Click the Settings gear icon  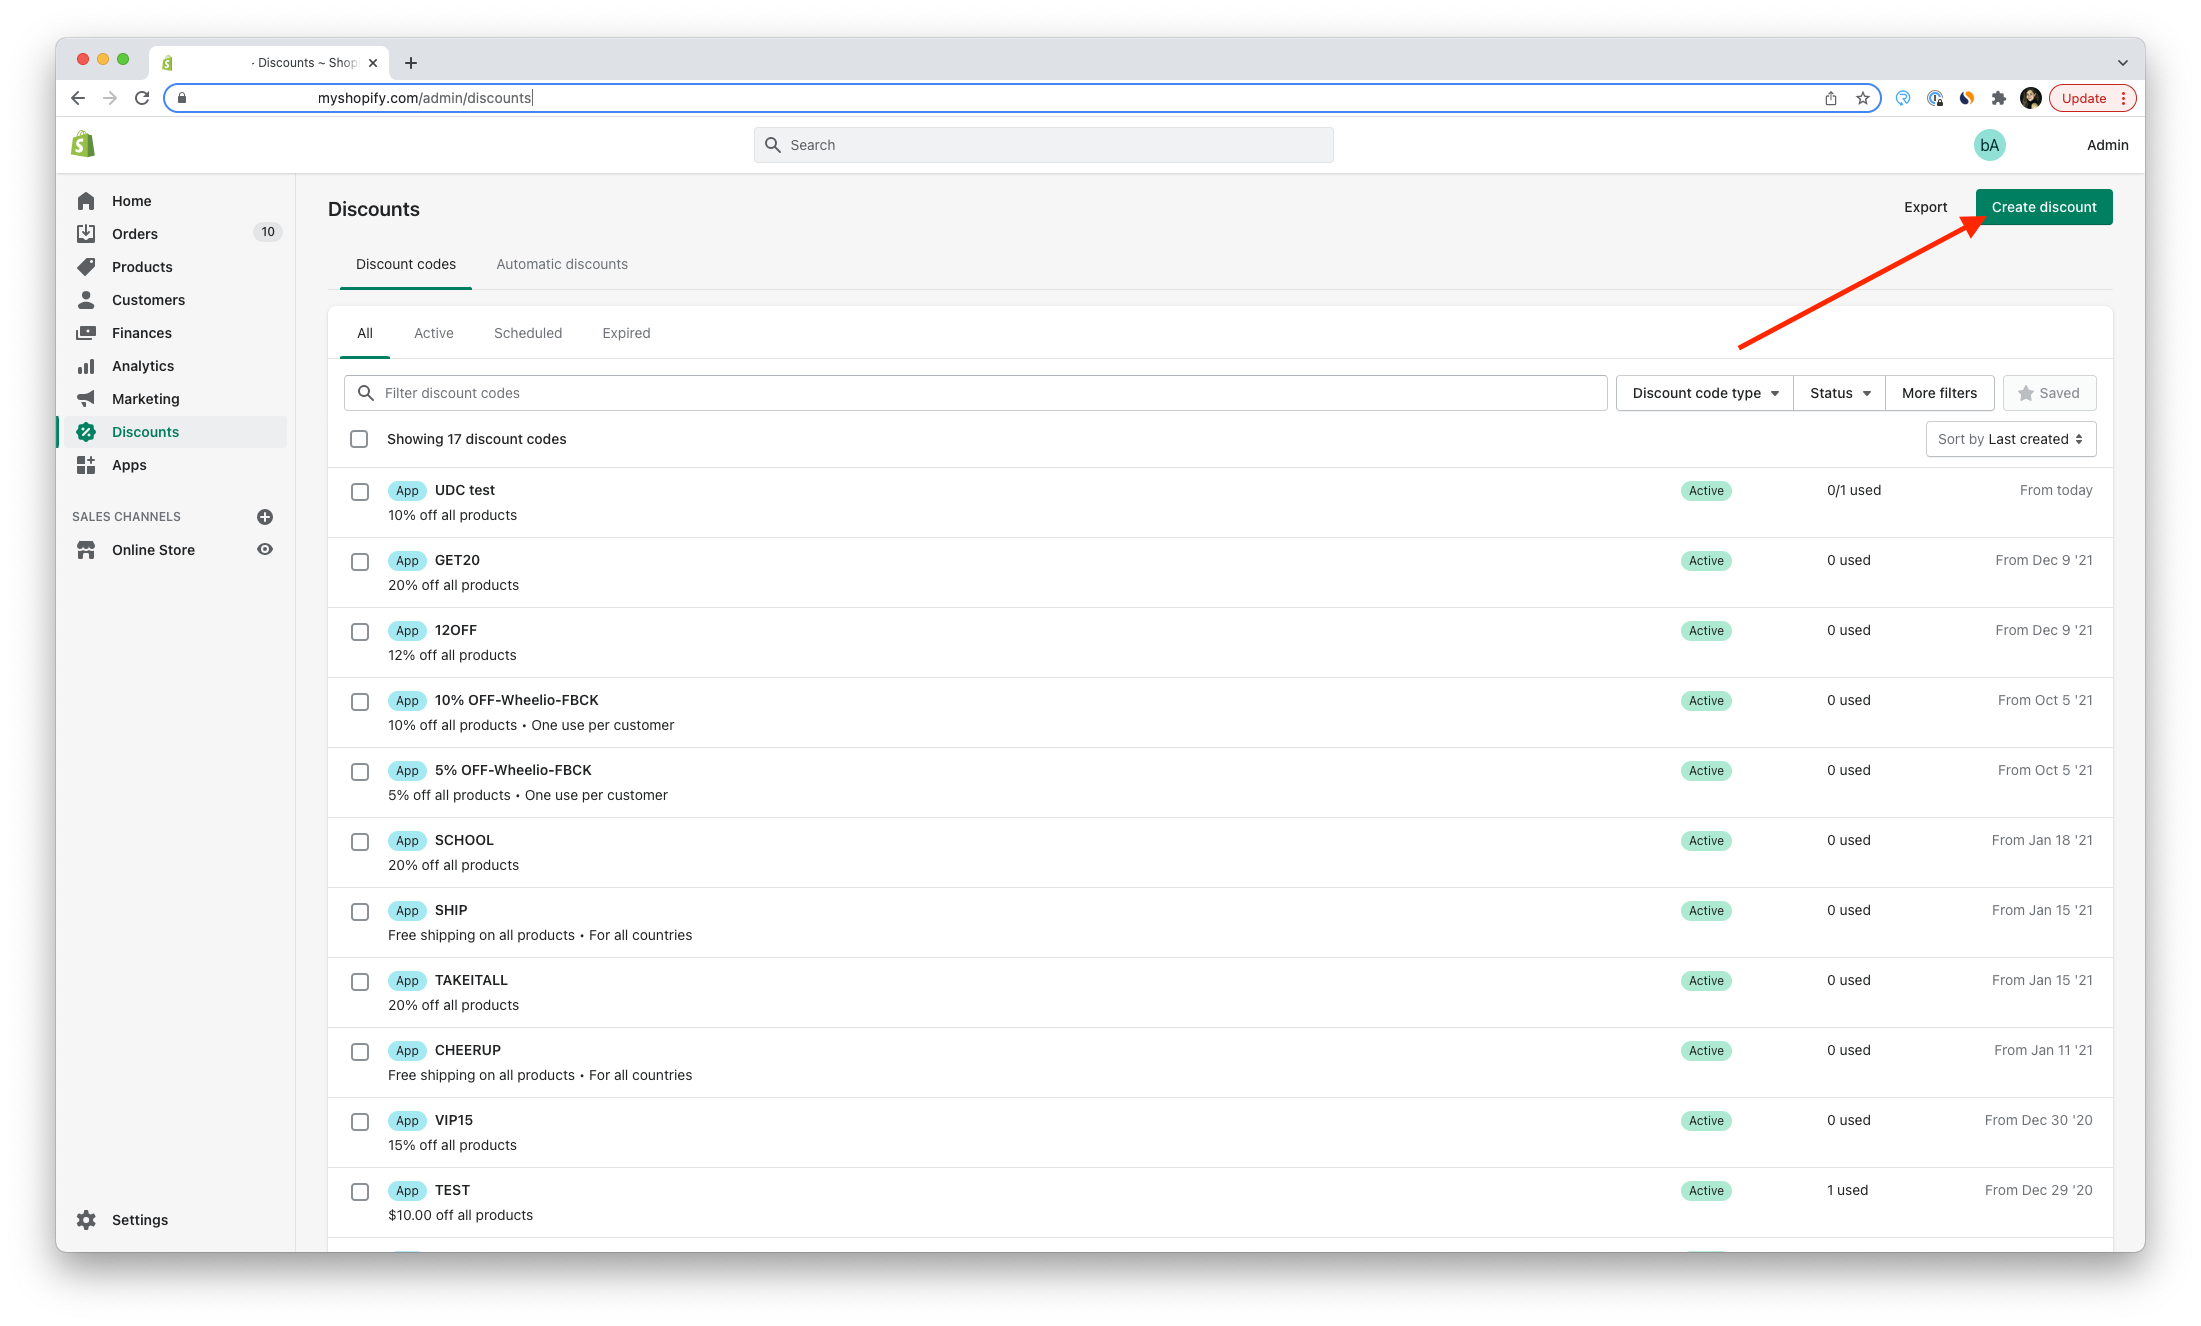[87, 1220]
